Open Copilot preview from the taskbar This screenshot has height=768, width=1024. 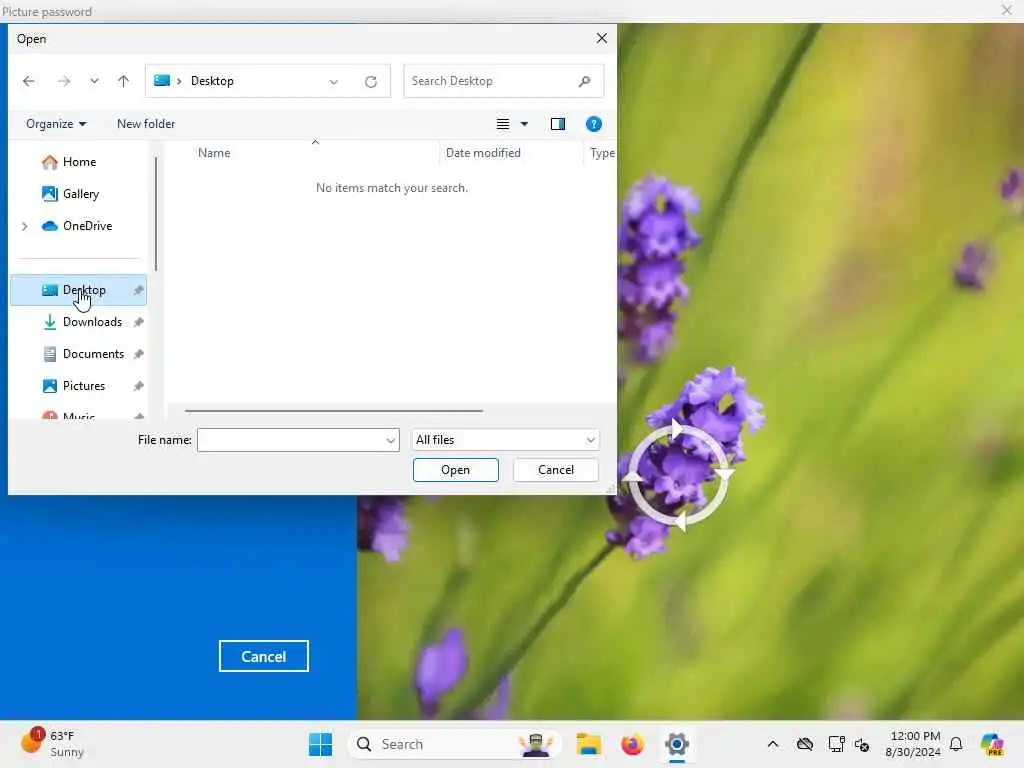[992, 744]
